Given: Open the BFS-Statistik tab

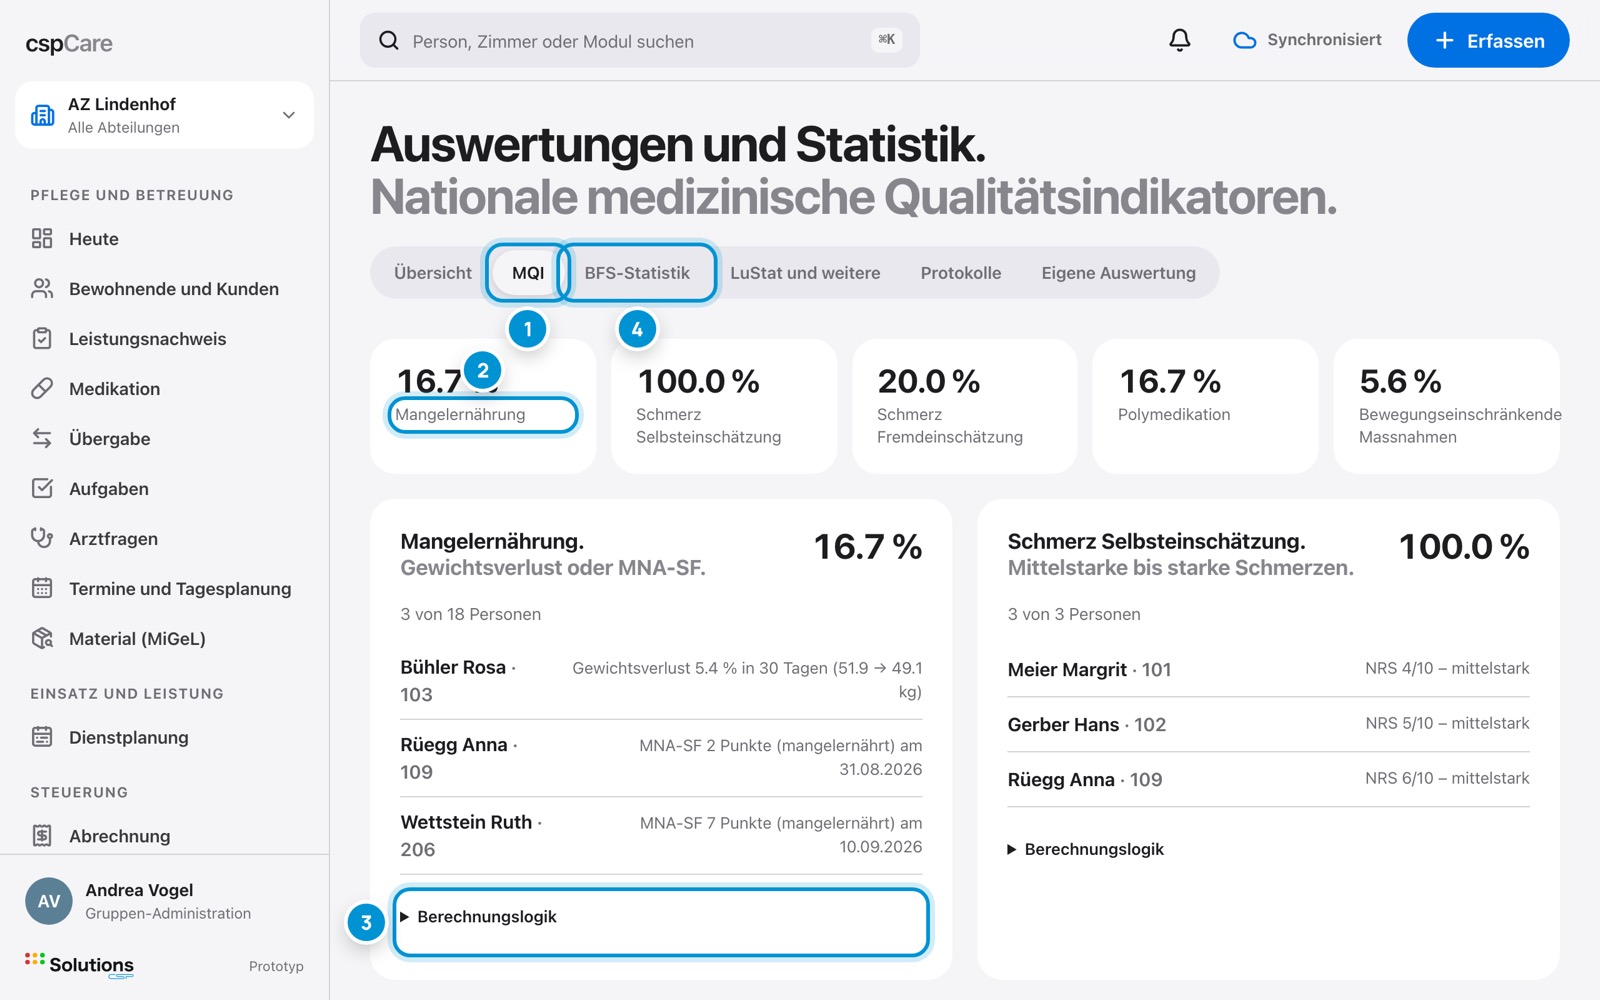Looking at the screenshot, I should (637, 273).
